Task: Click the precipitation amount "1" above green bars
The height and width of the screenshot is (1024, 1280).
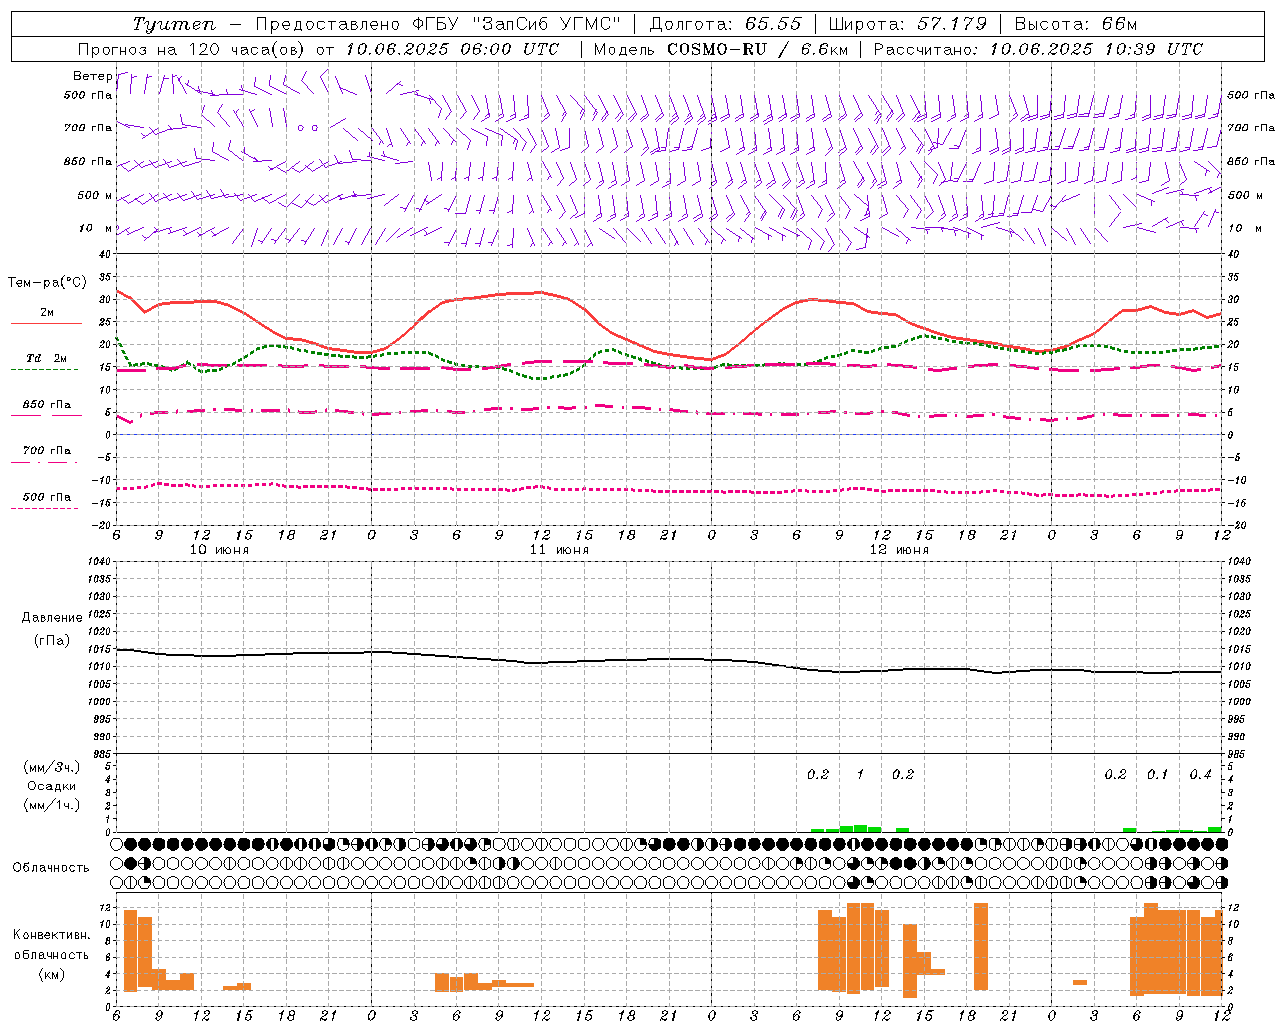Action: [x=860, y=774]
